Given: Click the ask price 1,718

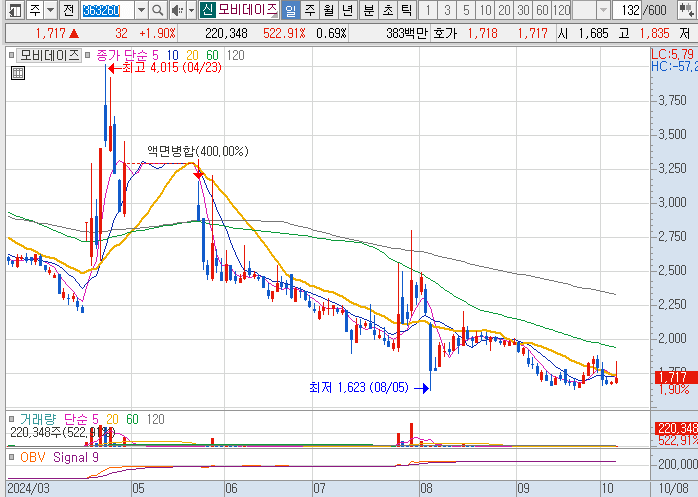Looking at the screenshot, I should coord(483,33).
